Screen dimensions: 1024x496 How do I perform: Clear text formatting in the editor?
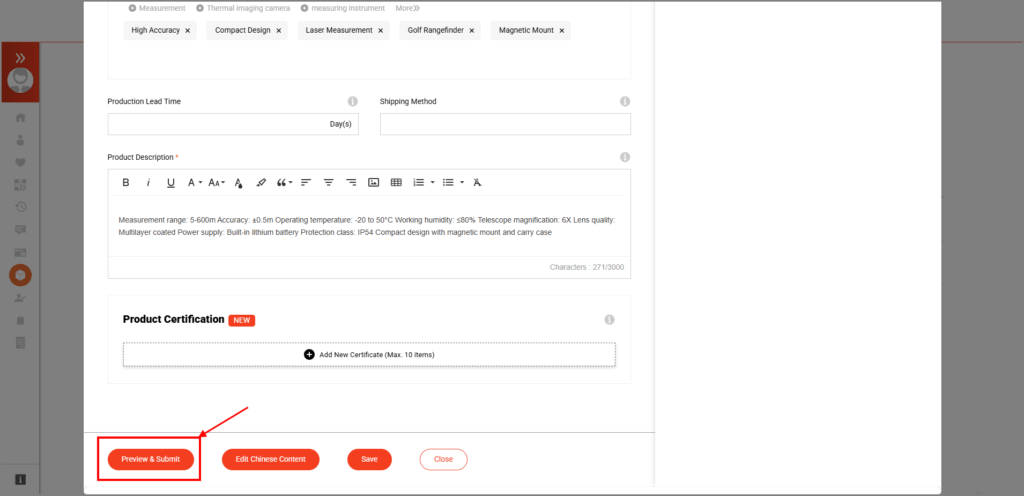pyautogui.click(x=477, y=182)
